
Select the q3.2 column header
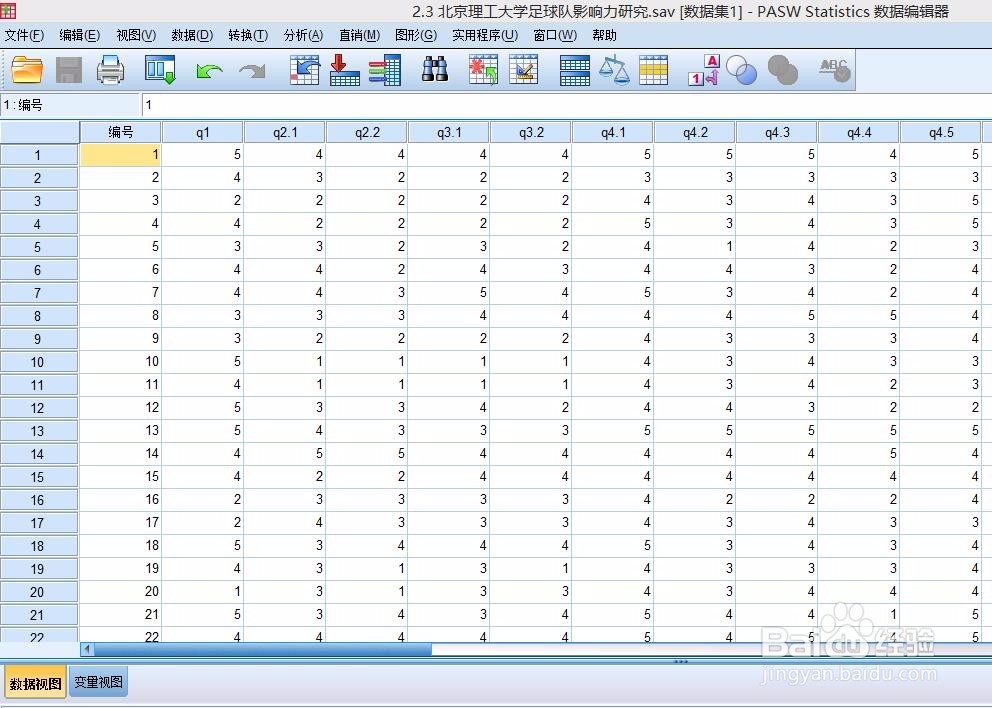coord(531,132)
